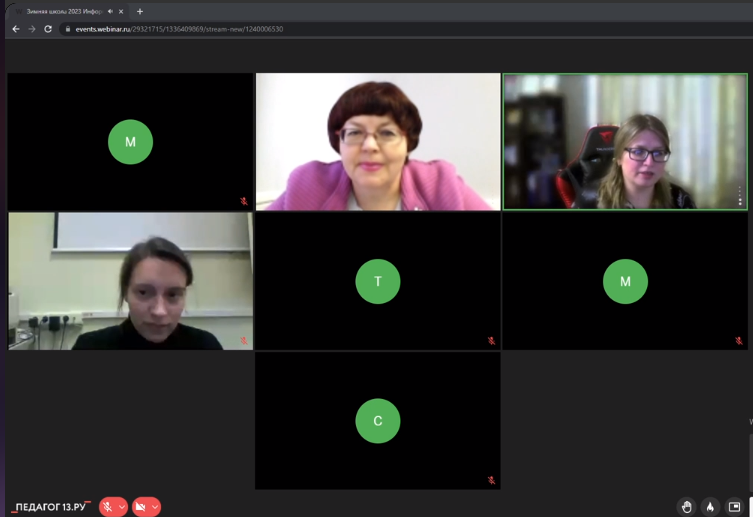This screenshot has height=517, width=753.
Task: Select the Зимняя школа 2023 browser tab
Action: click(x=60, y=11)
